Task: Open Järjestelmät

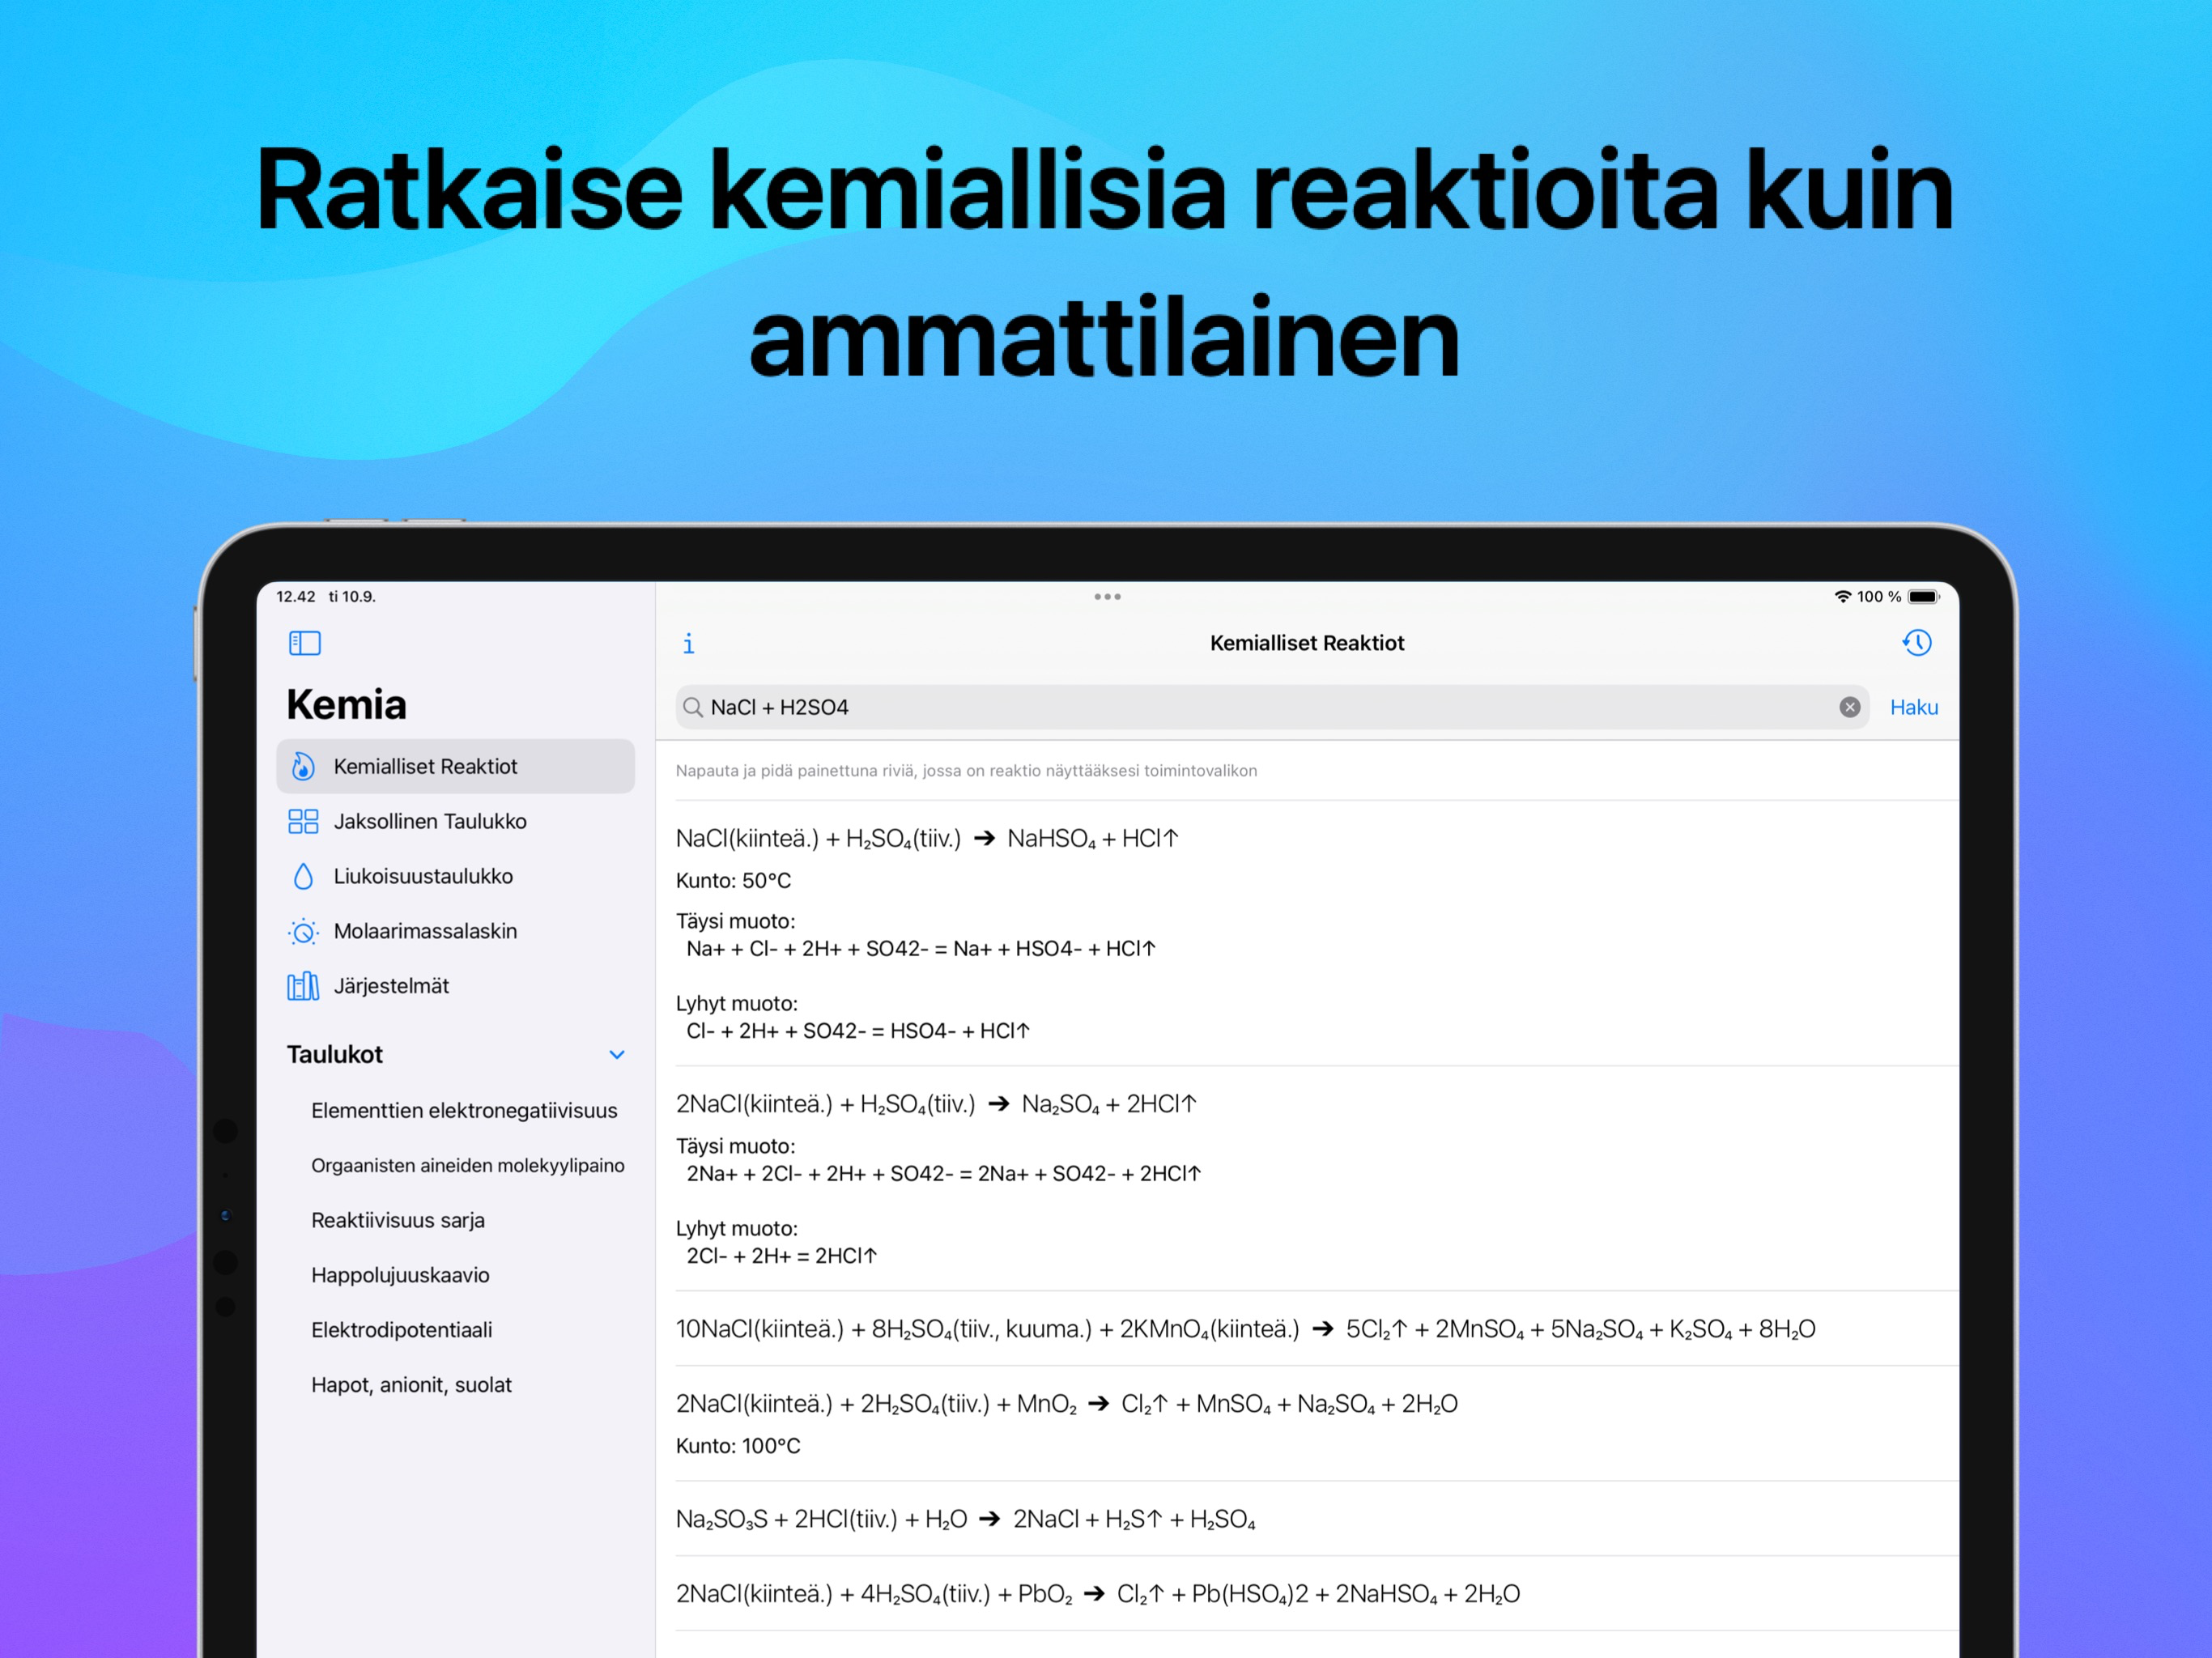Action: point(455,986)
